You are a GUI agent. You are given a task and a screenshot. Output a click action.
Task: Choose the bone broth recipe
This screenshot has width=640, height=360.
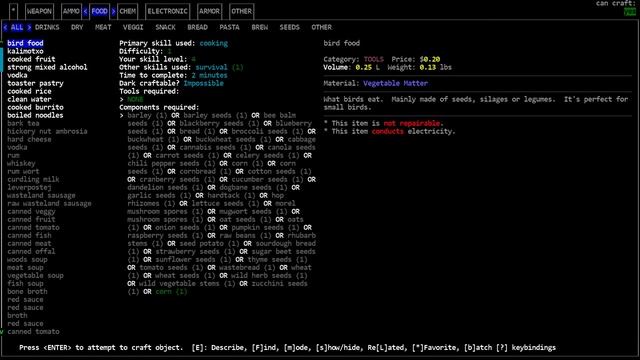tap(27, 291)
